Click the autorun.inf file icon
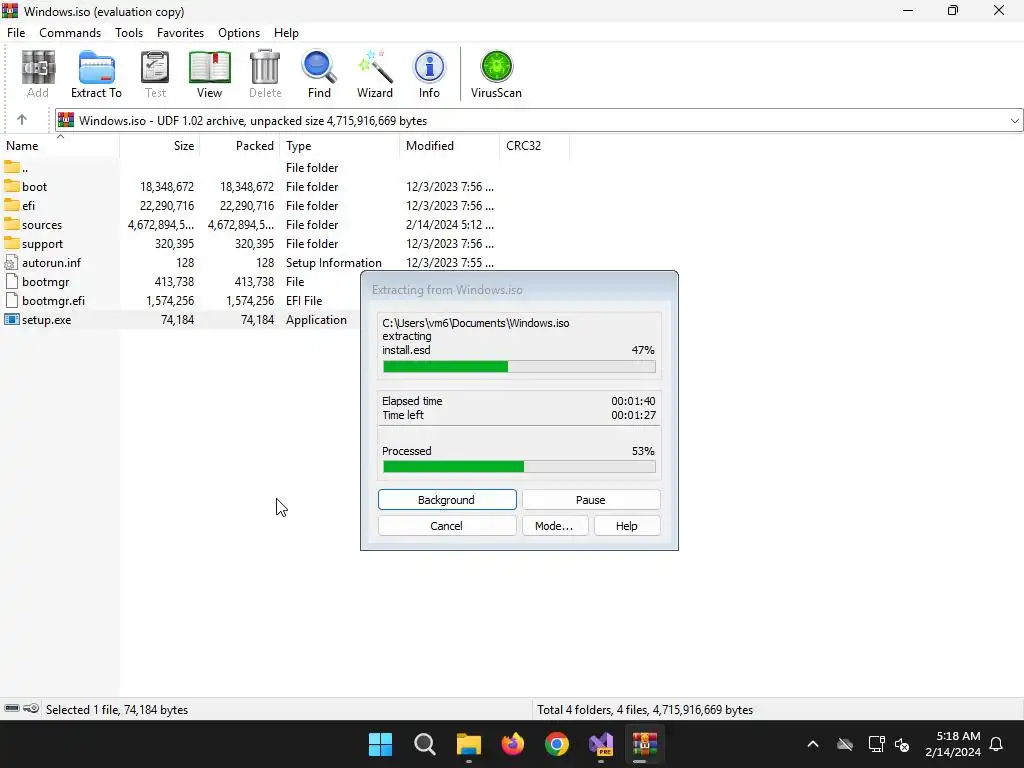Viewport: 1024px width, 768px height. click(x=11, y=263)
